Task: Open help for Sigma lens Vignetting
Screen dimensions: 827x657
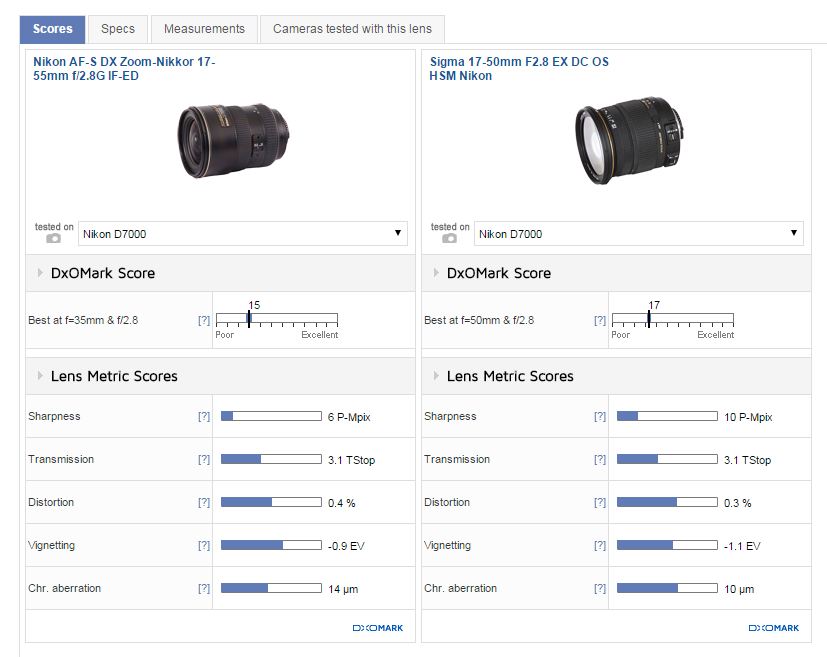Action: [600, 546]
